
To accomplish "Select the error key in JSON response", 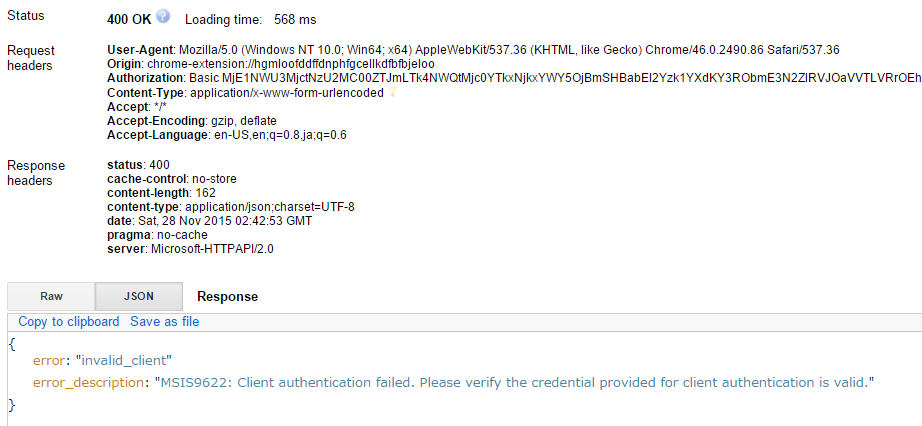I will point(51,360).
